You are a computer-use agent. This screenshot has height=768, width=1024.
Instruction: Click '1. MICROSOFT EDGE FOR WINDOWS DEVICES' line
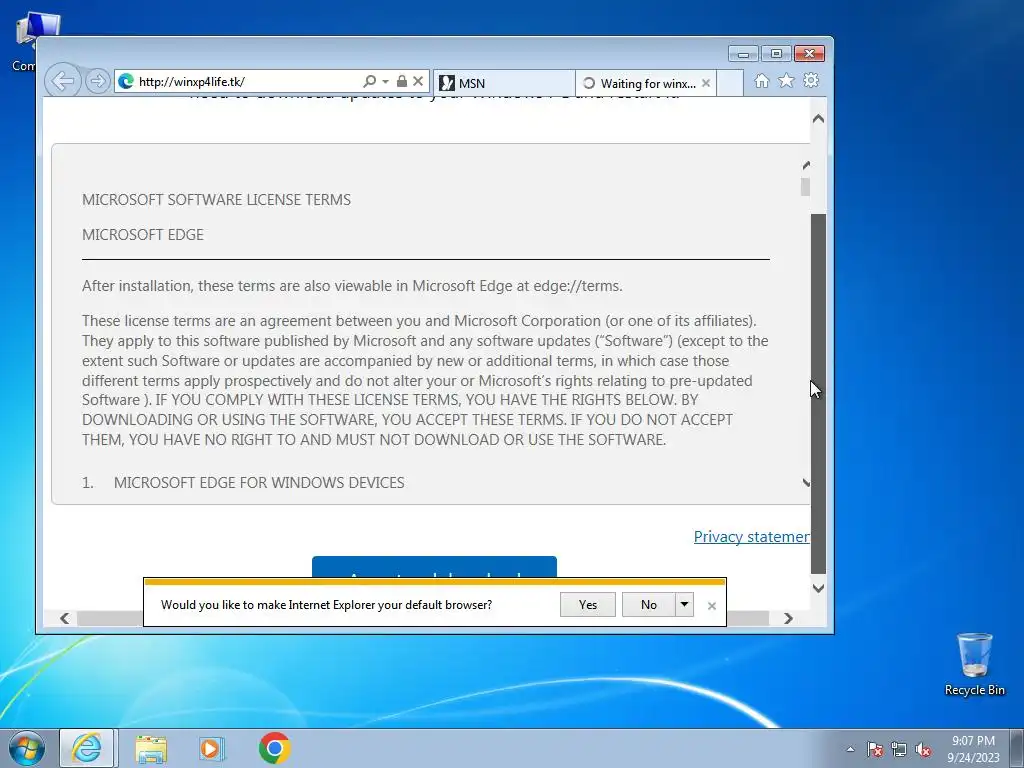click(x=243, y=483)
